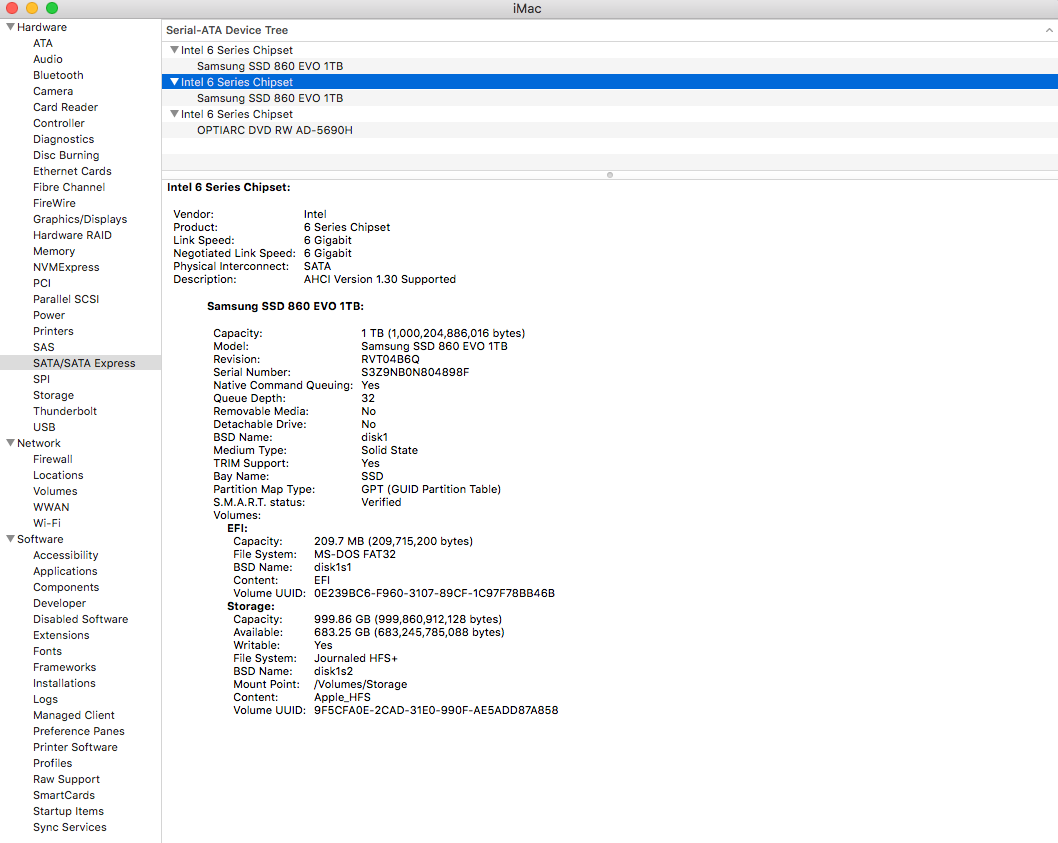1058x843 pixels.
Task: Open the Audio hardware category
Action: pos(48,59)
